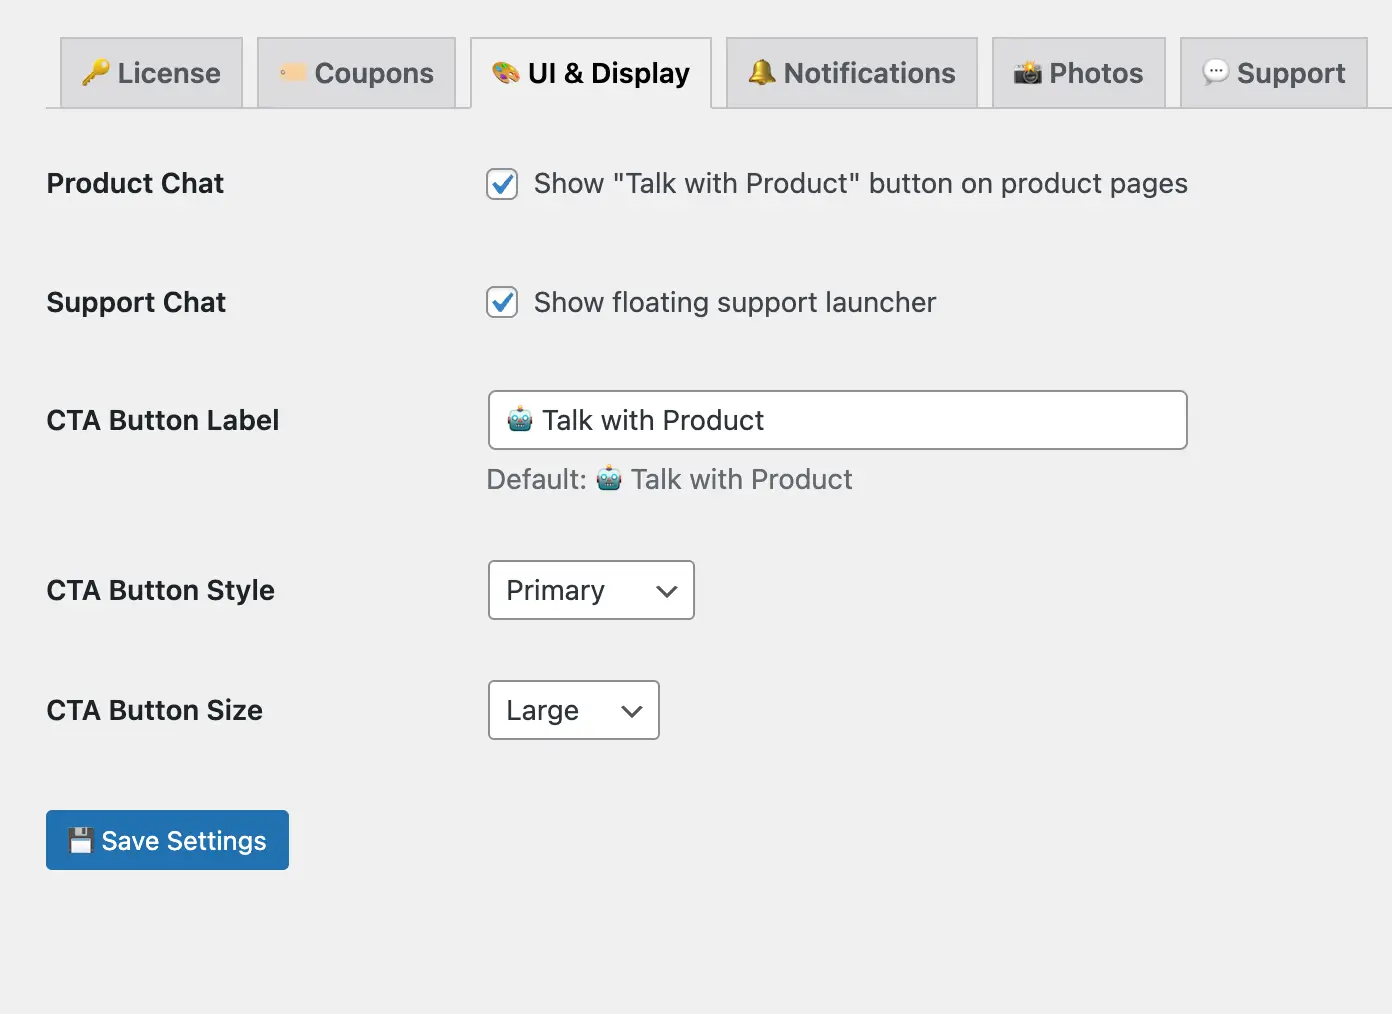Uncheck the Talk with Product button checkbox

click(x=502, y=184)
